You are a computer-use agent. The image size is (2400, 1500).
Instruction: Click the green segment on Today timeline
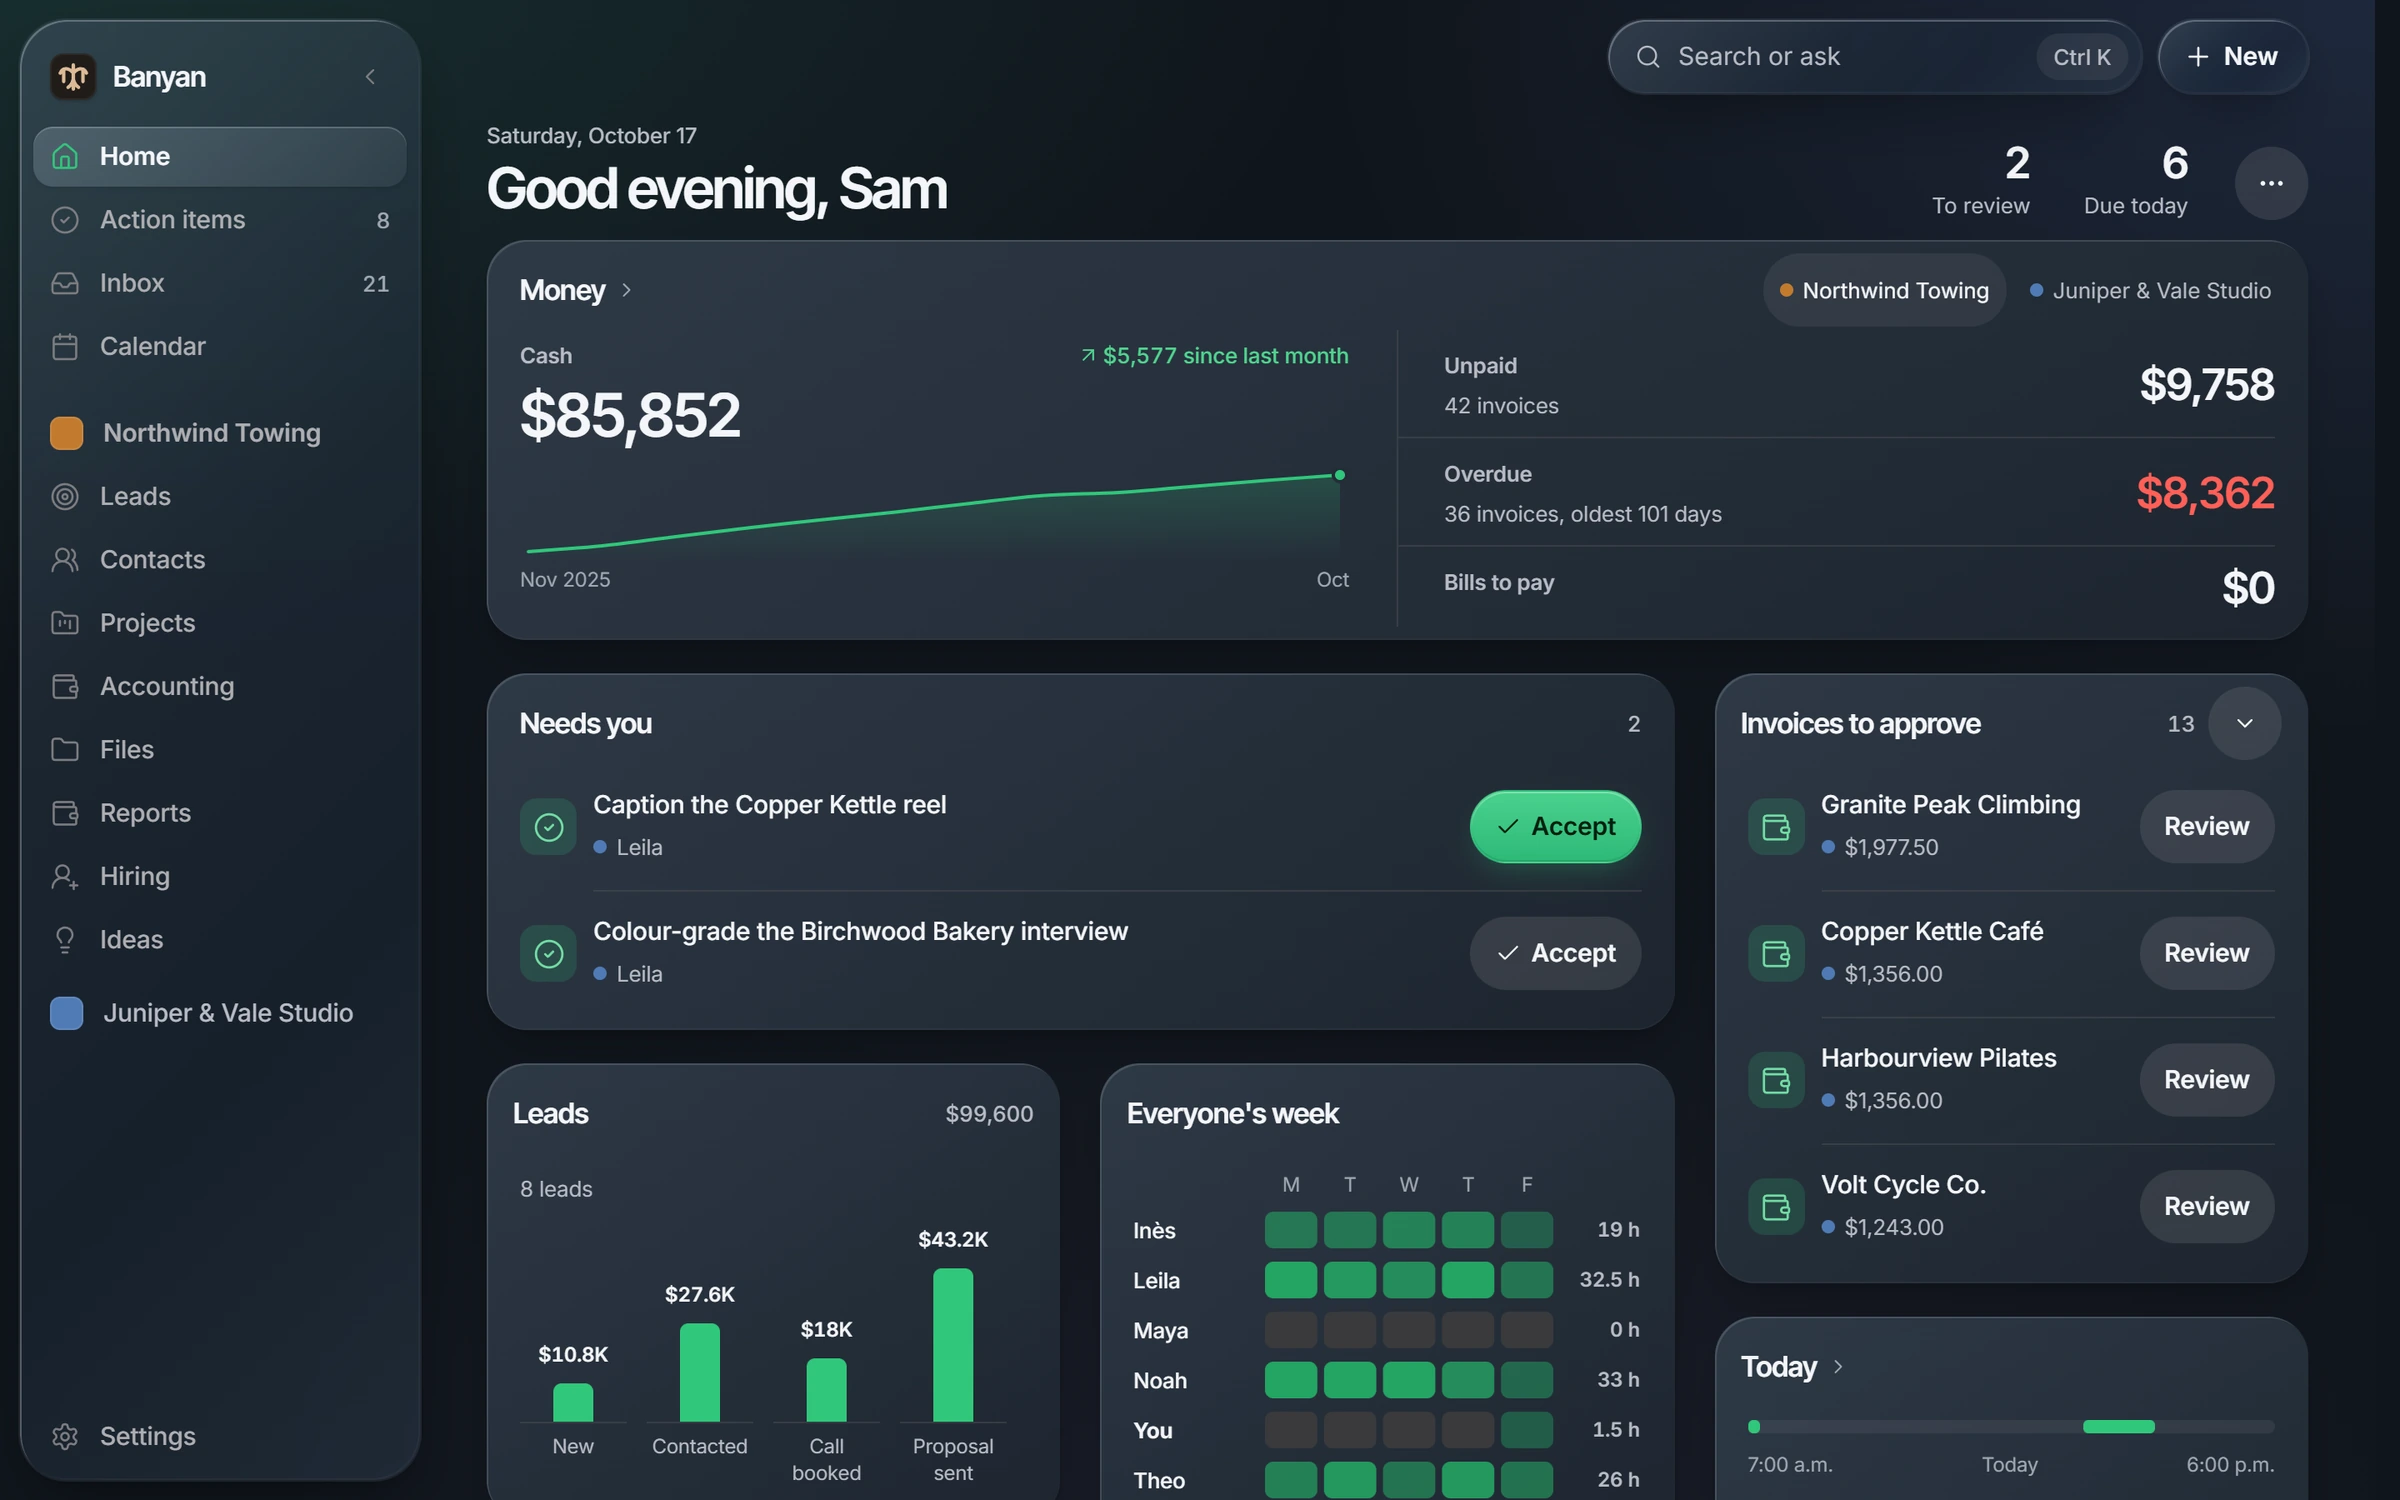tap(2118, 1427)
